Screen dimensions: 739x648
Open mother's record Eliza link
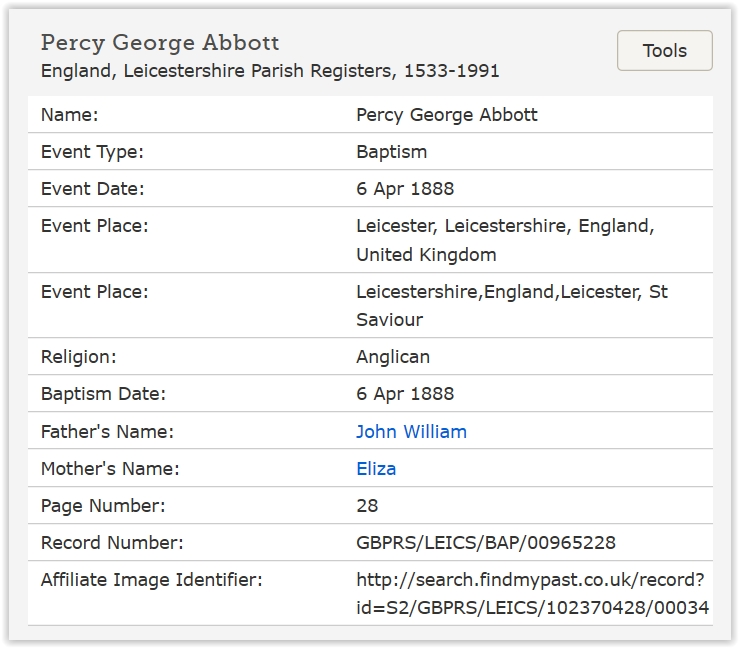click(x=376, y=469)
